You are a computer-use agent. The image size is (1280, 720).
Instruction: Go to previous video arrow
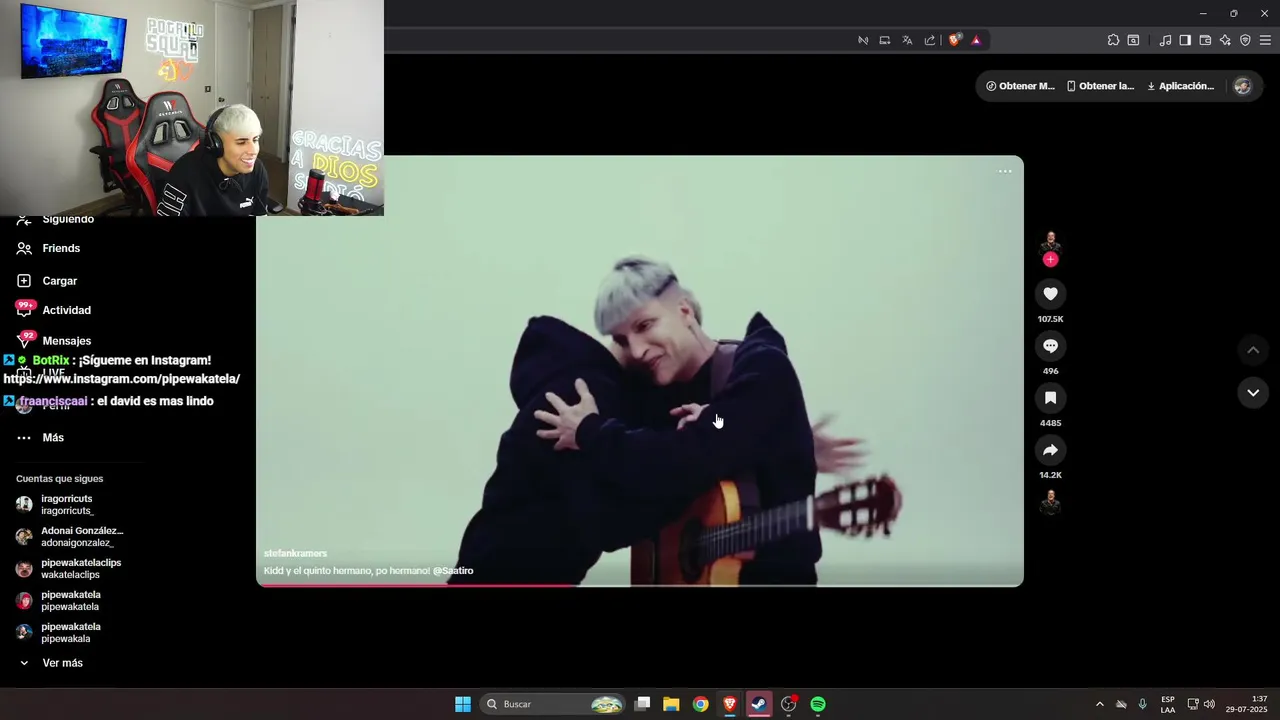coord(1253,350)
